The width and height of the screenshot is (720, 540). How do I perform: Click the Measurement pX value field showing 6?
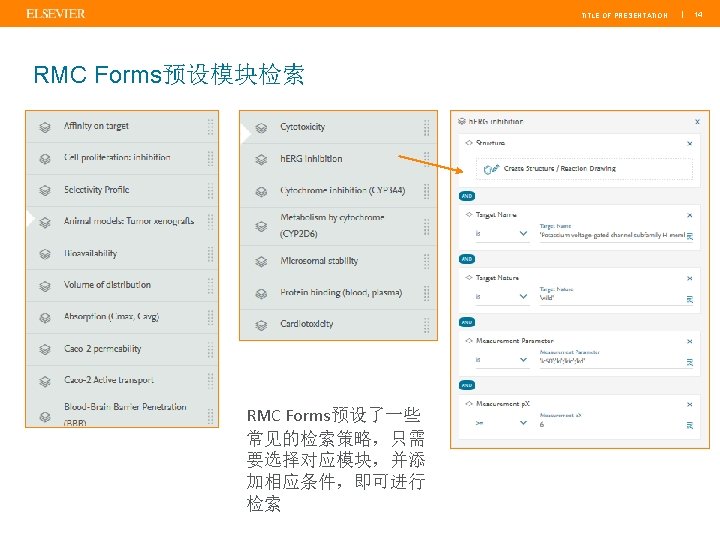(x=612, y=424)
